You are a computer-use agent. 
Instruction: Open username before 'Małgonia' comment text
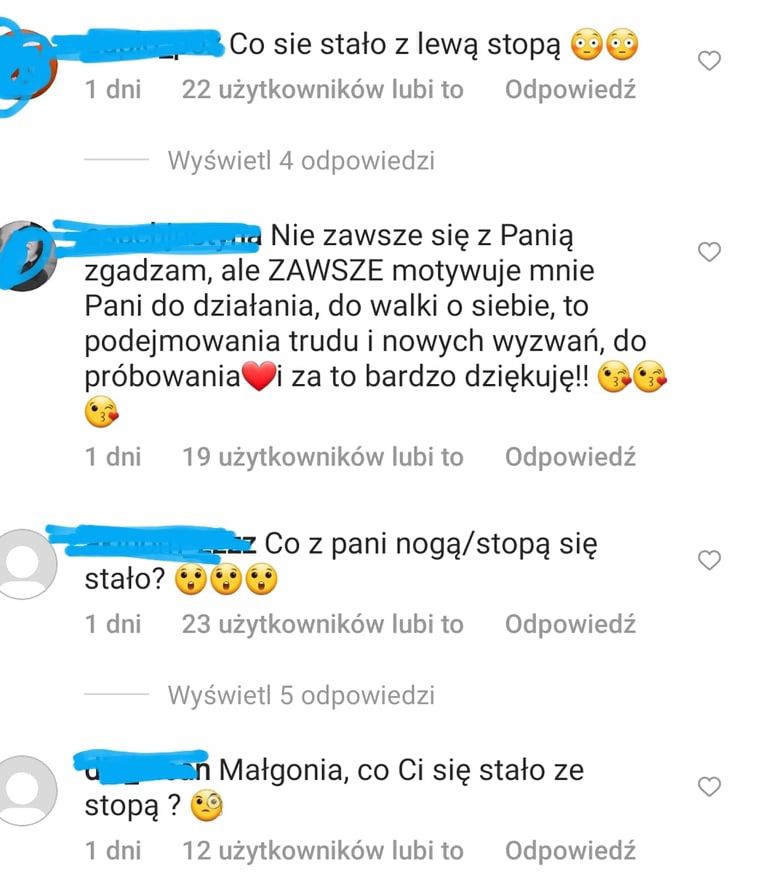pyautogui.click(x=147, y=770)
